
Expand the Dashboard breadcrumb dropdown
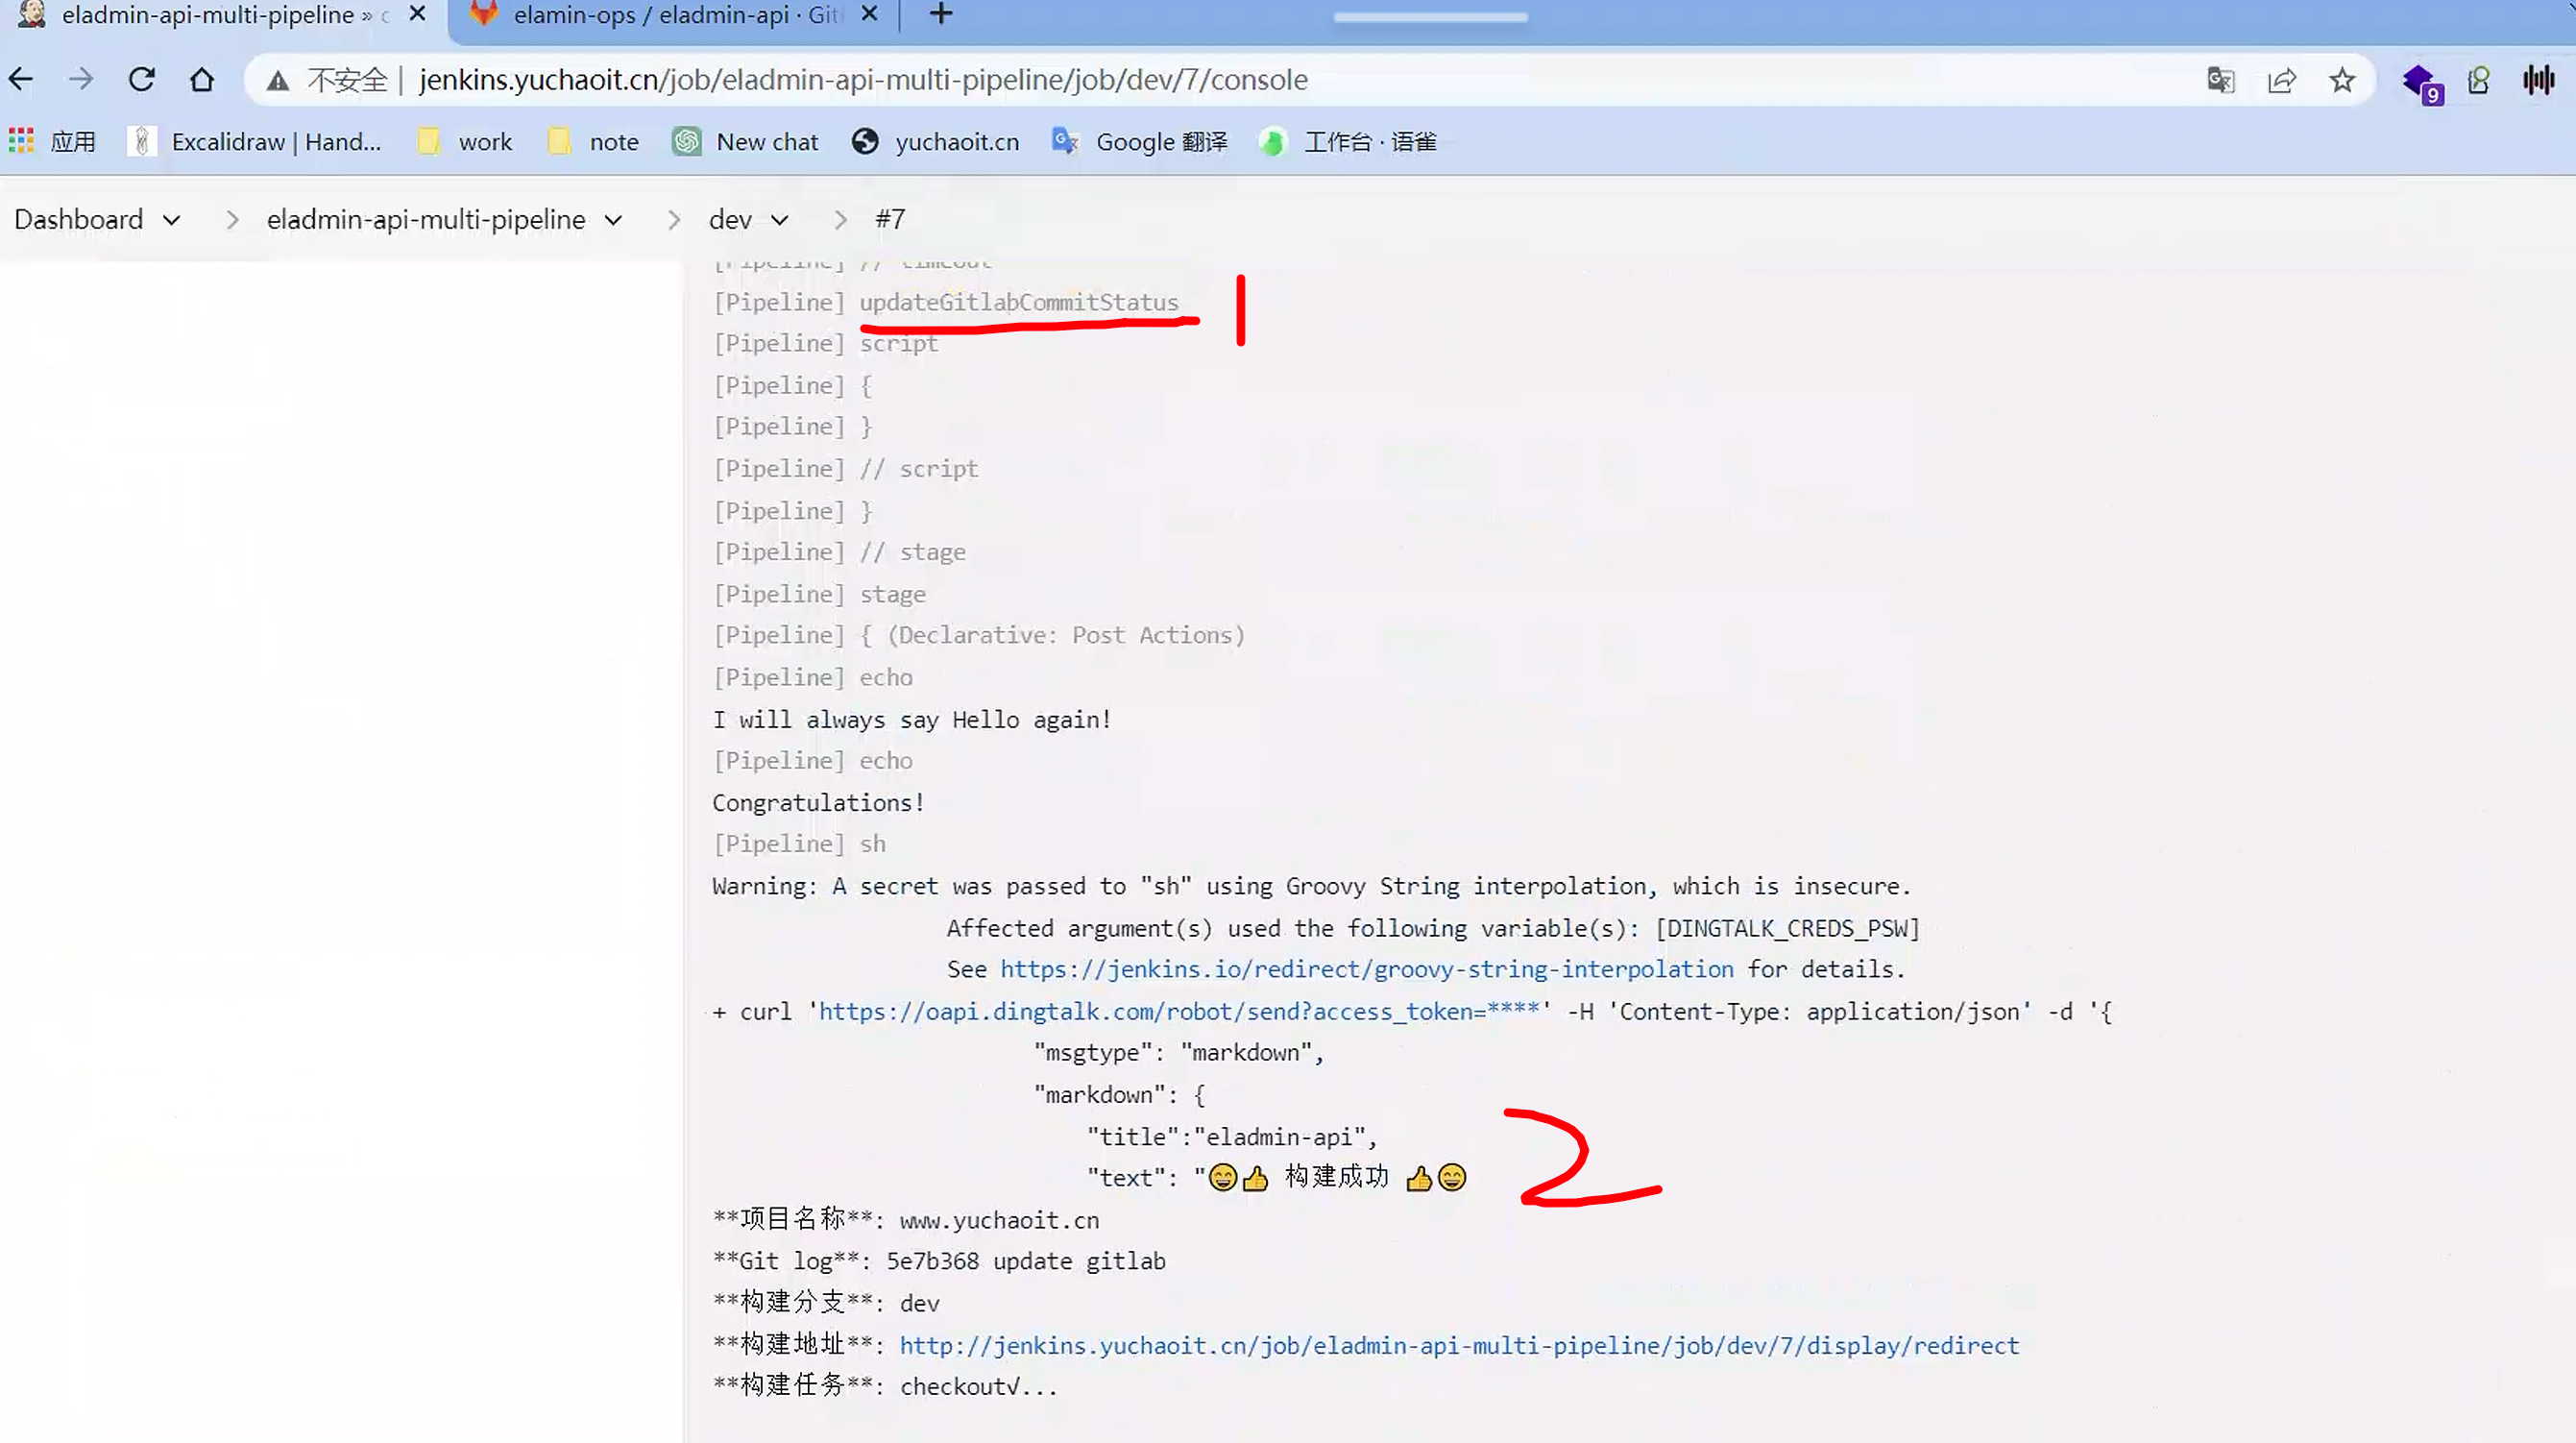pos(172,220)
